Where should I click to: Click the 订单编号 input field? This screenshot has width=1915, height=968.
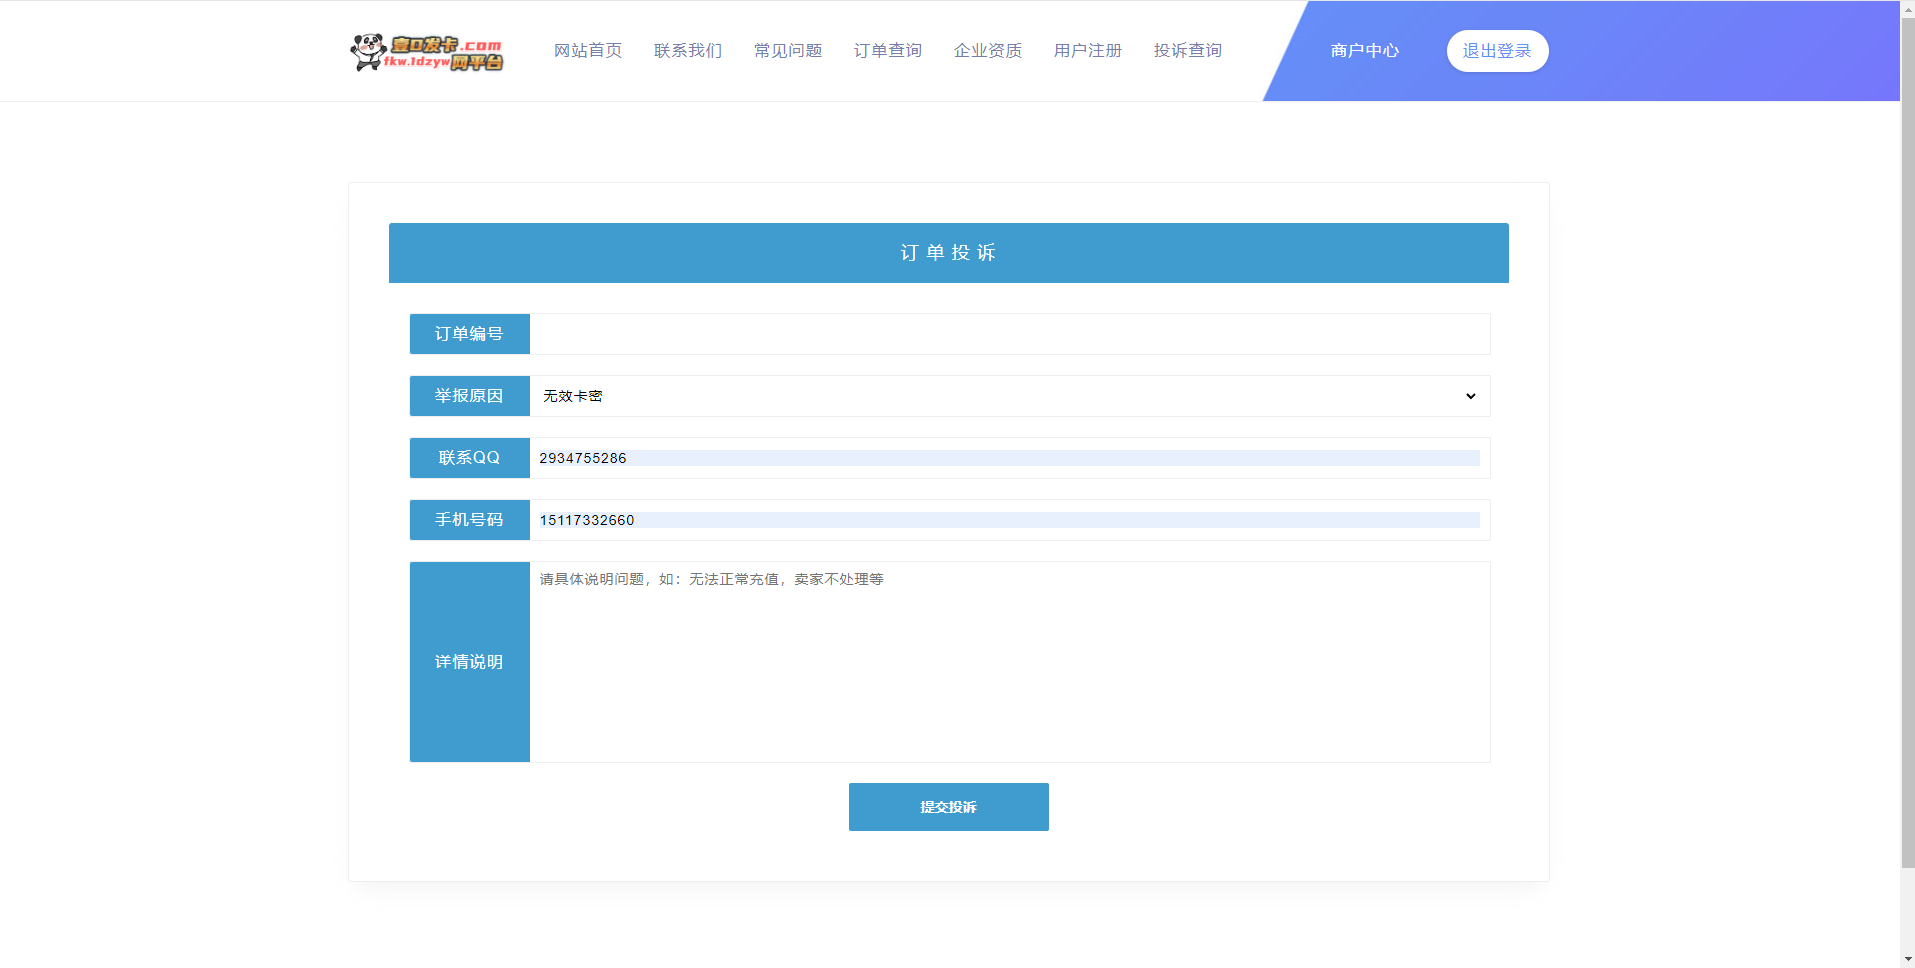1009,334
